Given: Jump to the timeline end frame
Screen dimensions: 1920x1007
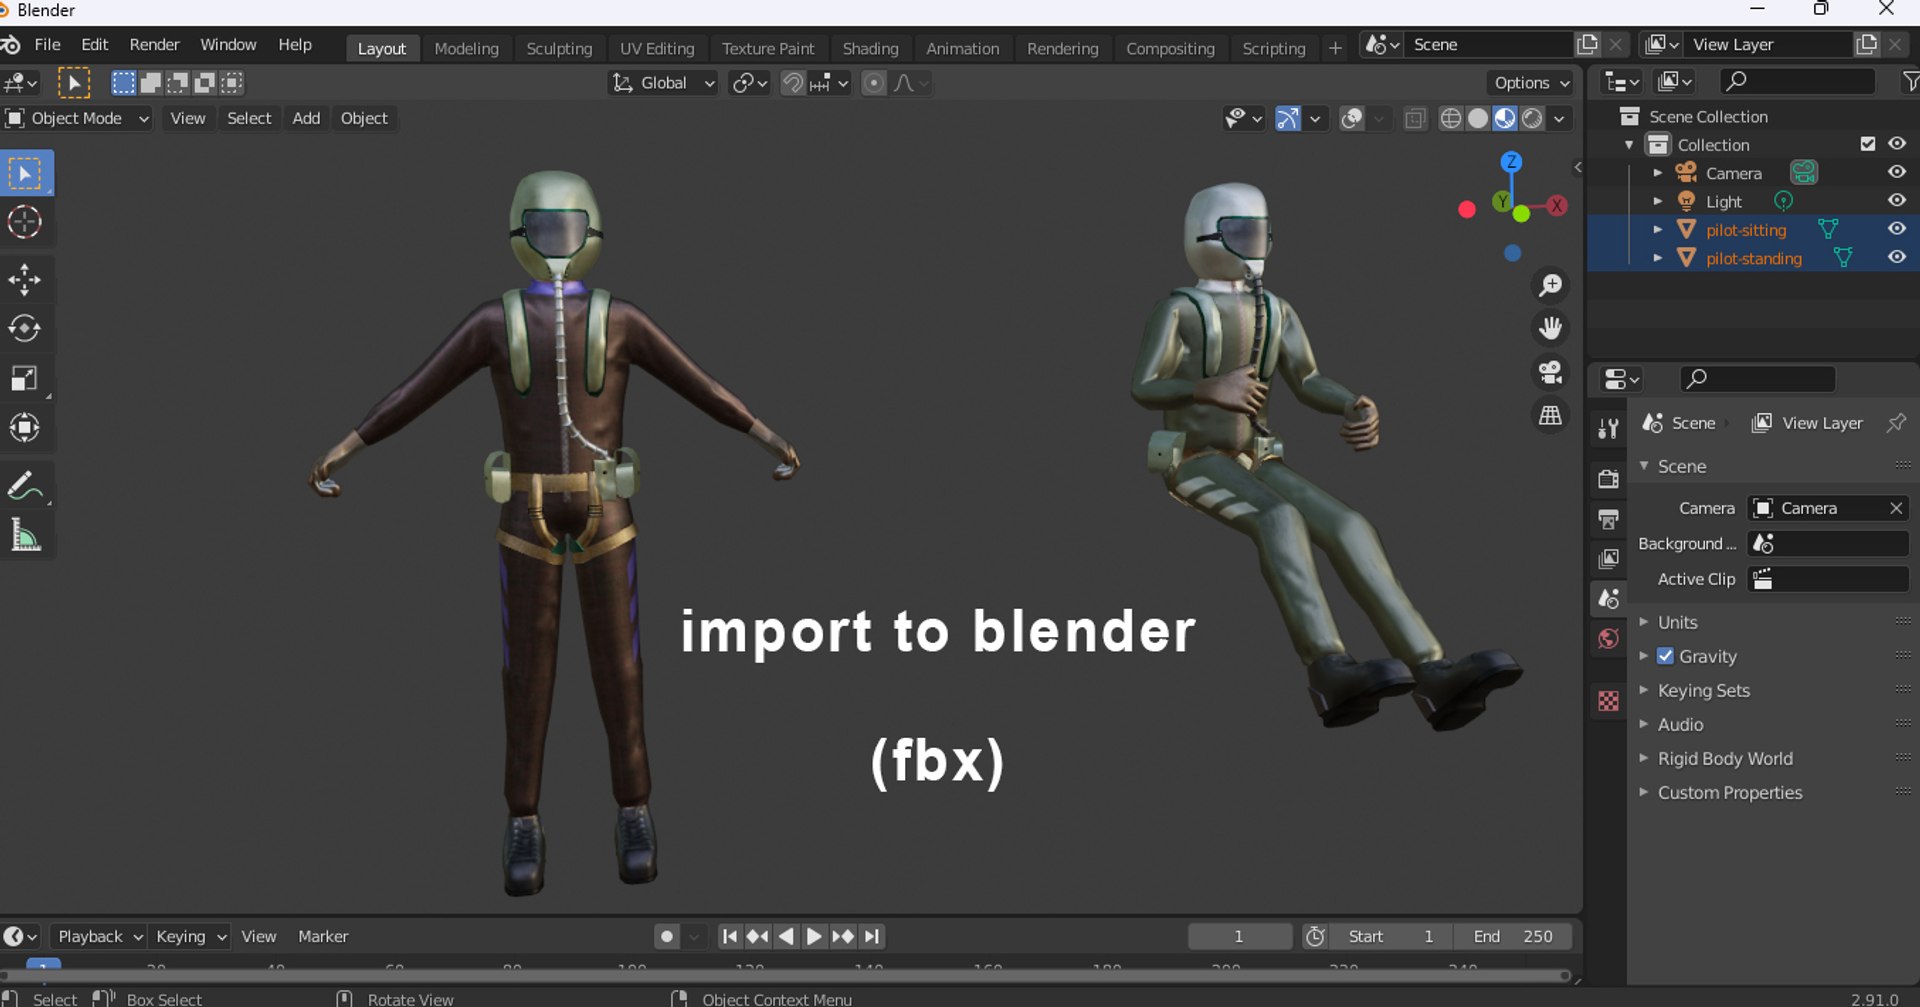Looking at the screenshot, I should pos(872,936).
